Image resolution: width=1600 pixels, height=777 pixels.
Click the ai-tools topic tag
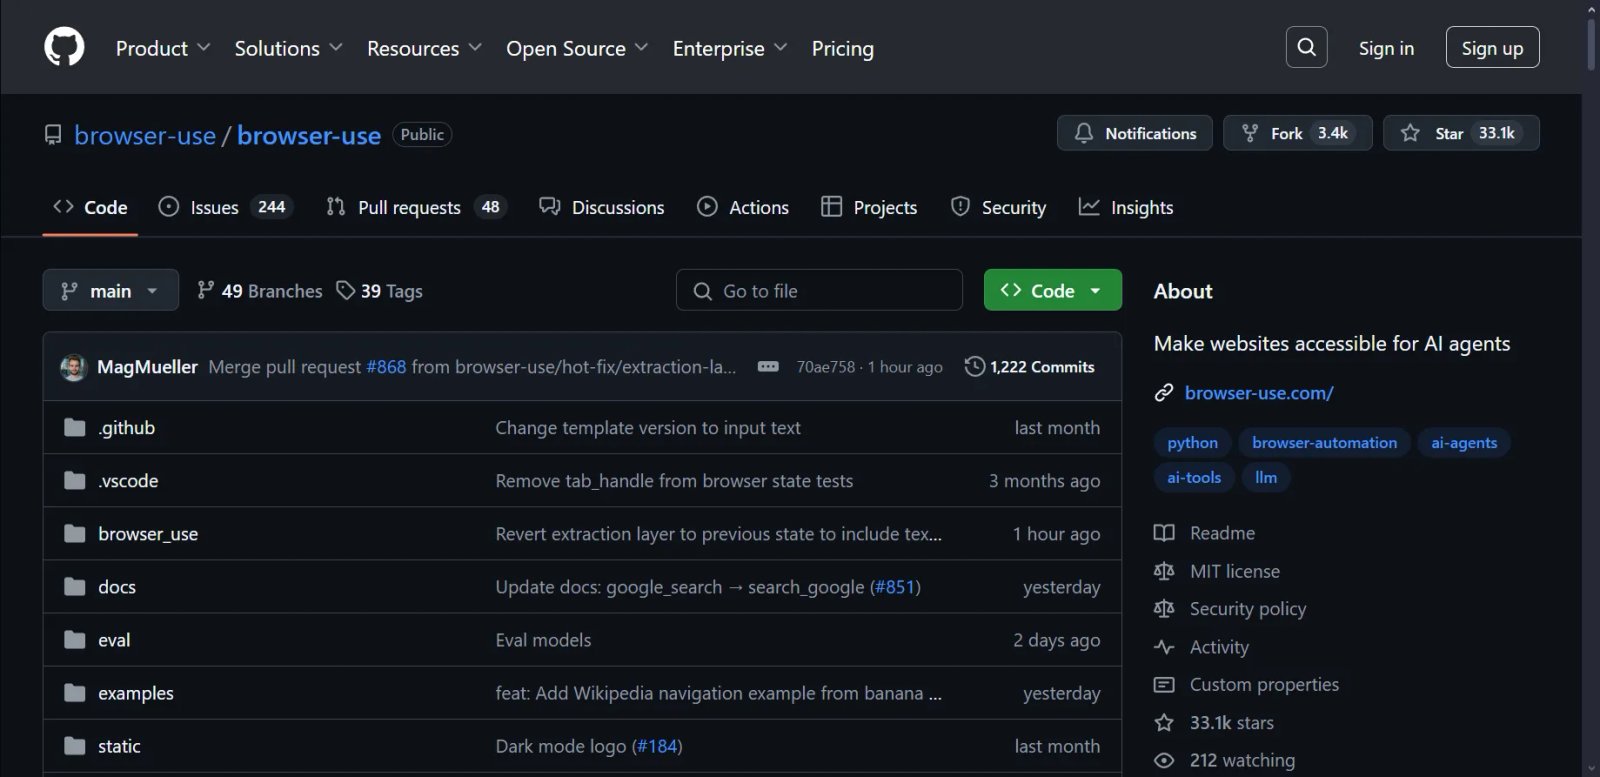click(x=1194, y=478)
